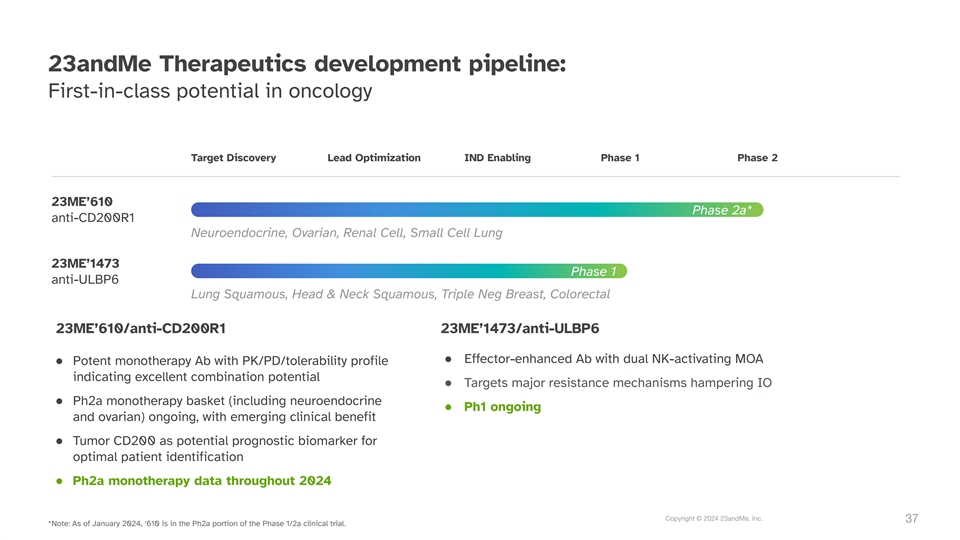Screen dimensions: 960x540
Task: Select the subtitle 'First-in-class potential in oncology'
Action: 210,91
